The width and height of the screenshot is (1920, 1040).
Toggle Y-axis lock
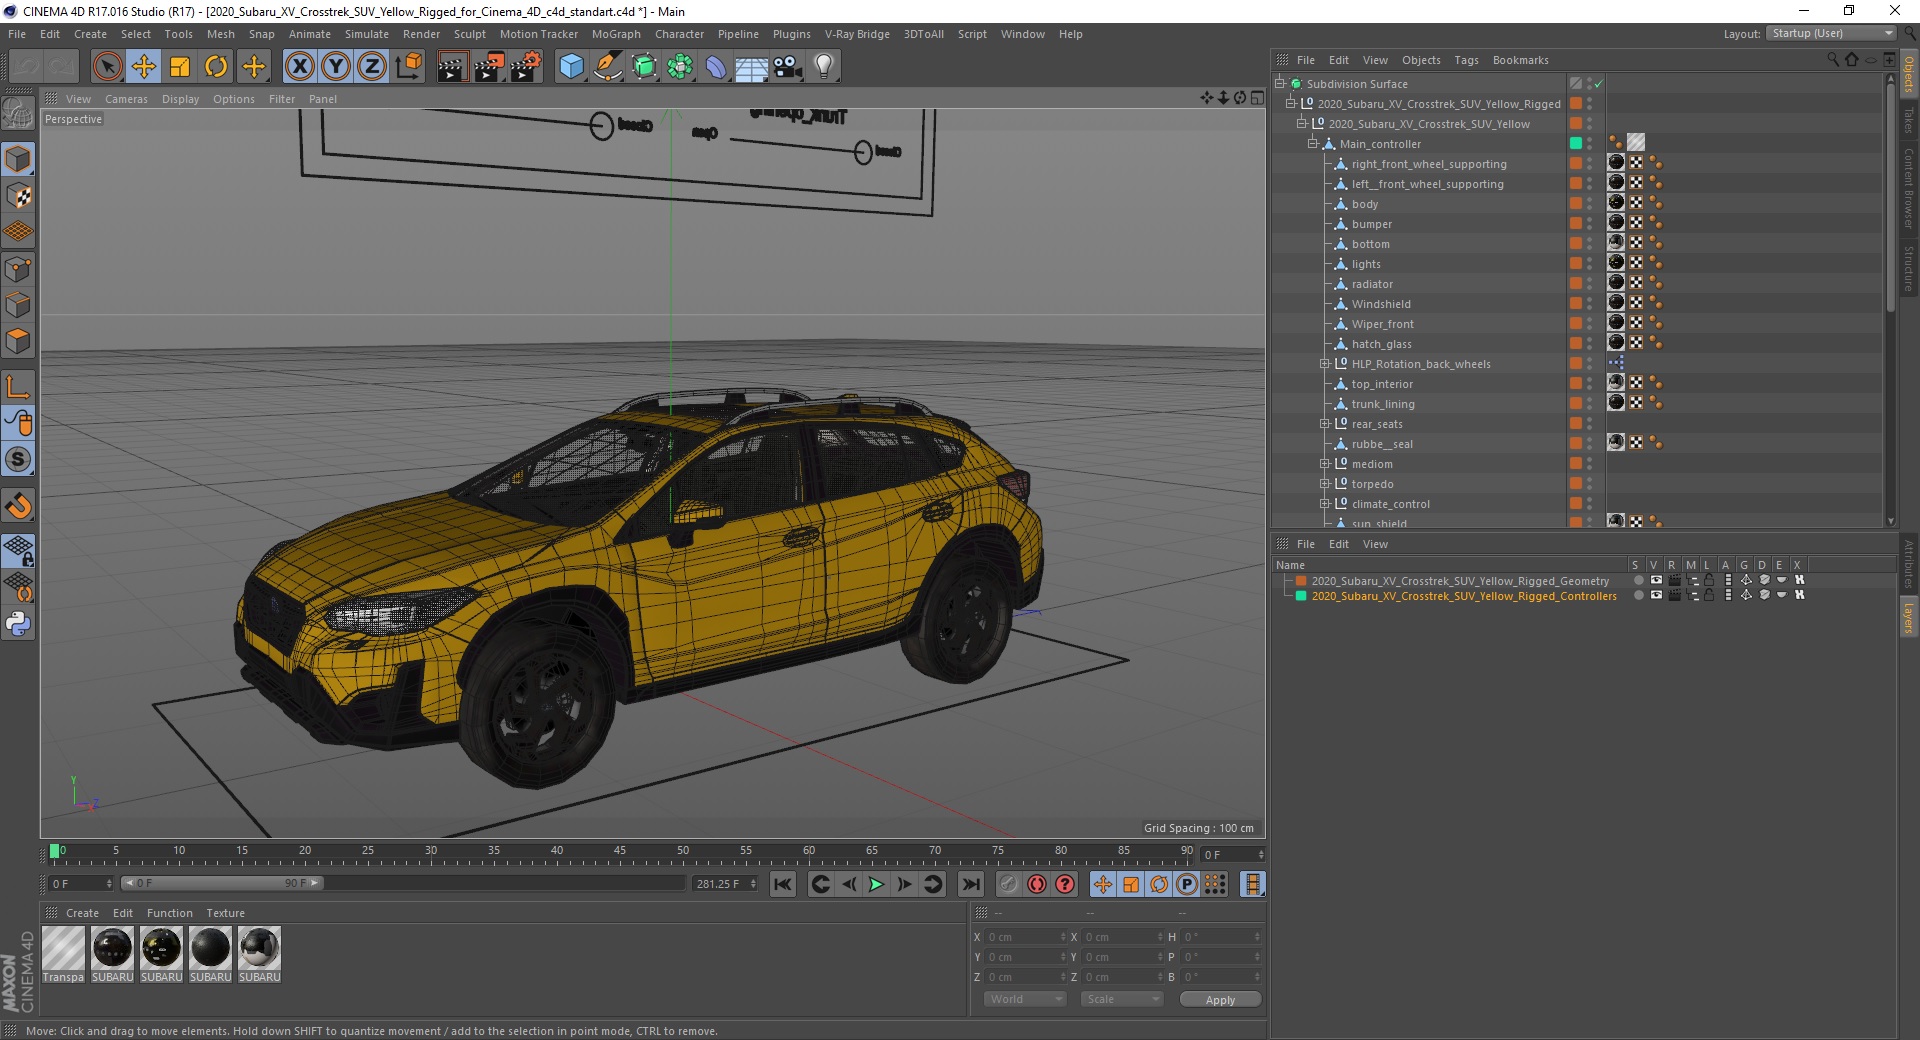click(336, 67)
